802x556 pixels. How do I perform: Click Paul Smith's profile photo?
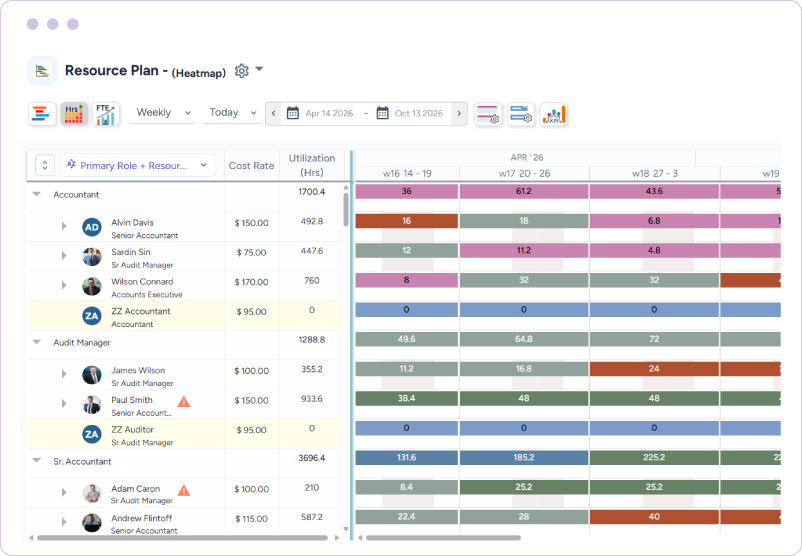click(x=92, y=405)
